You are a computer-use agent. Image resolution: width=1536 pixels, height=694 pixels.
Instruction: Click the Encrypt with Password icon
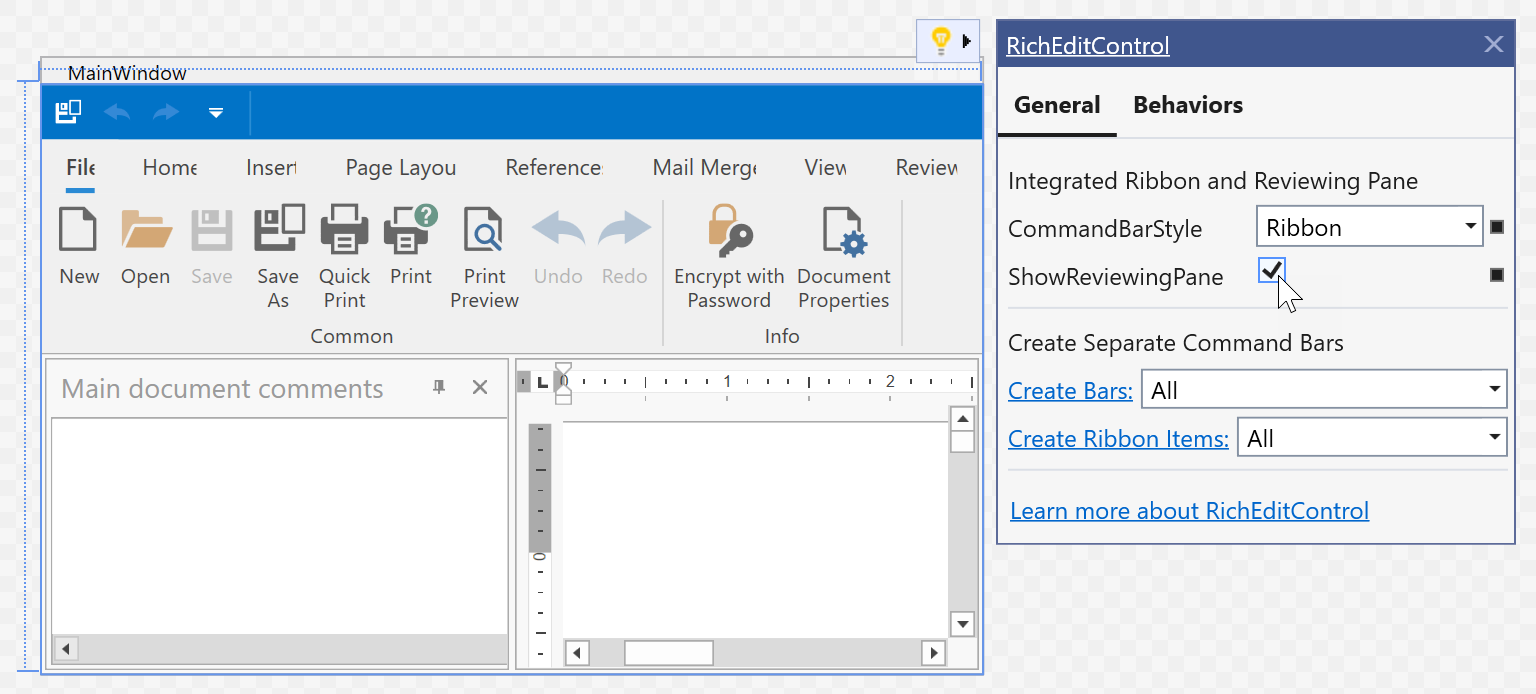tap(729, 229)
